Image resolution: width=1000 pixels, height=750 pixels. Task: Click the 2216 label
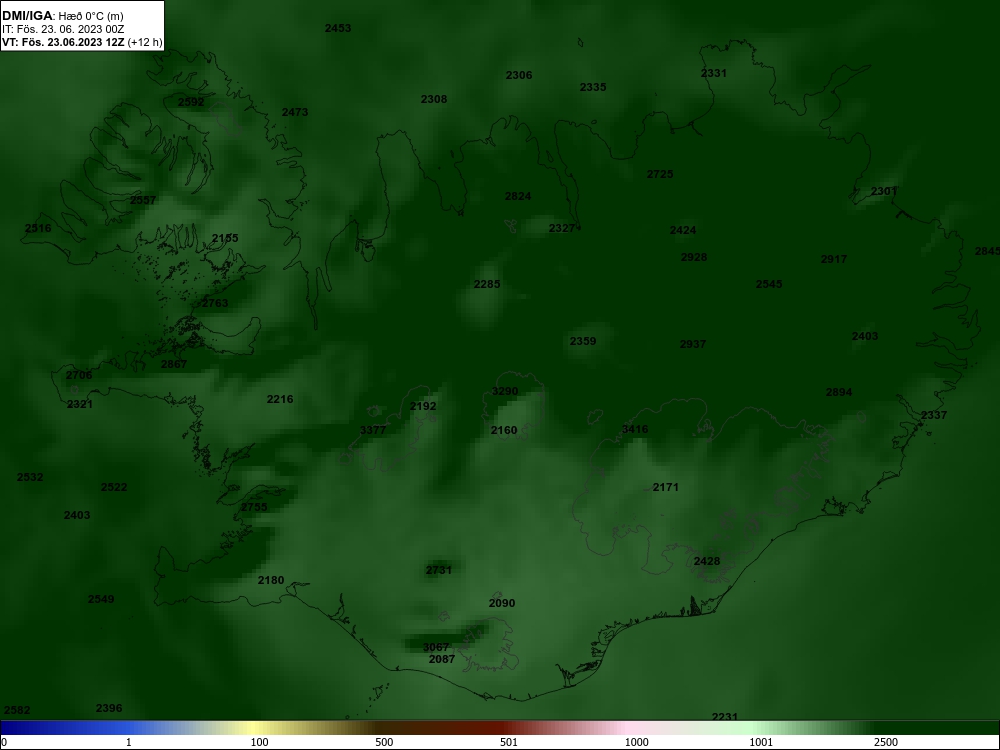tap(280, 399)
